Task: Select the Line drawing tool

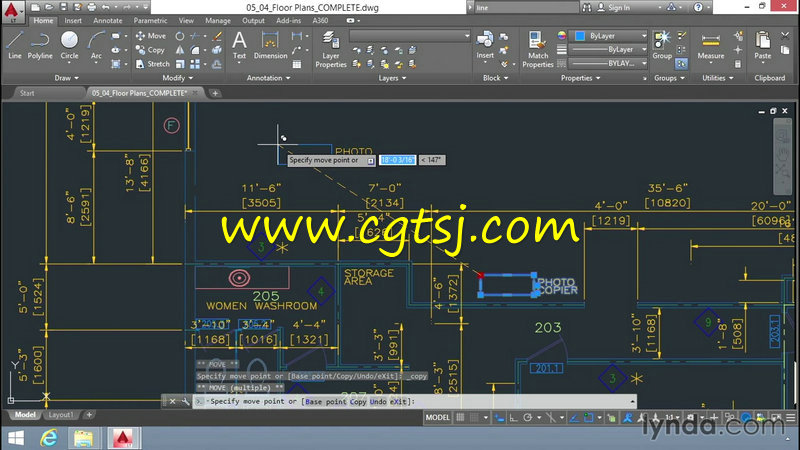Action: (14, 45)
